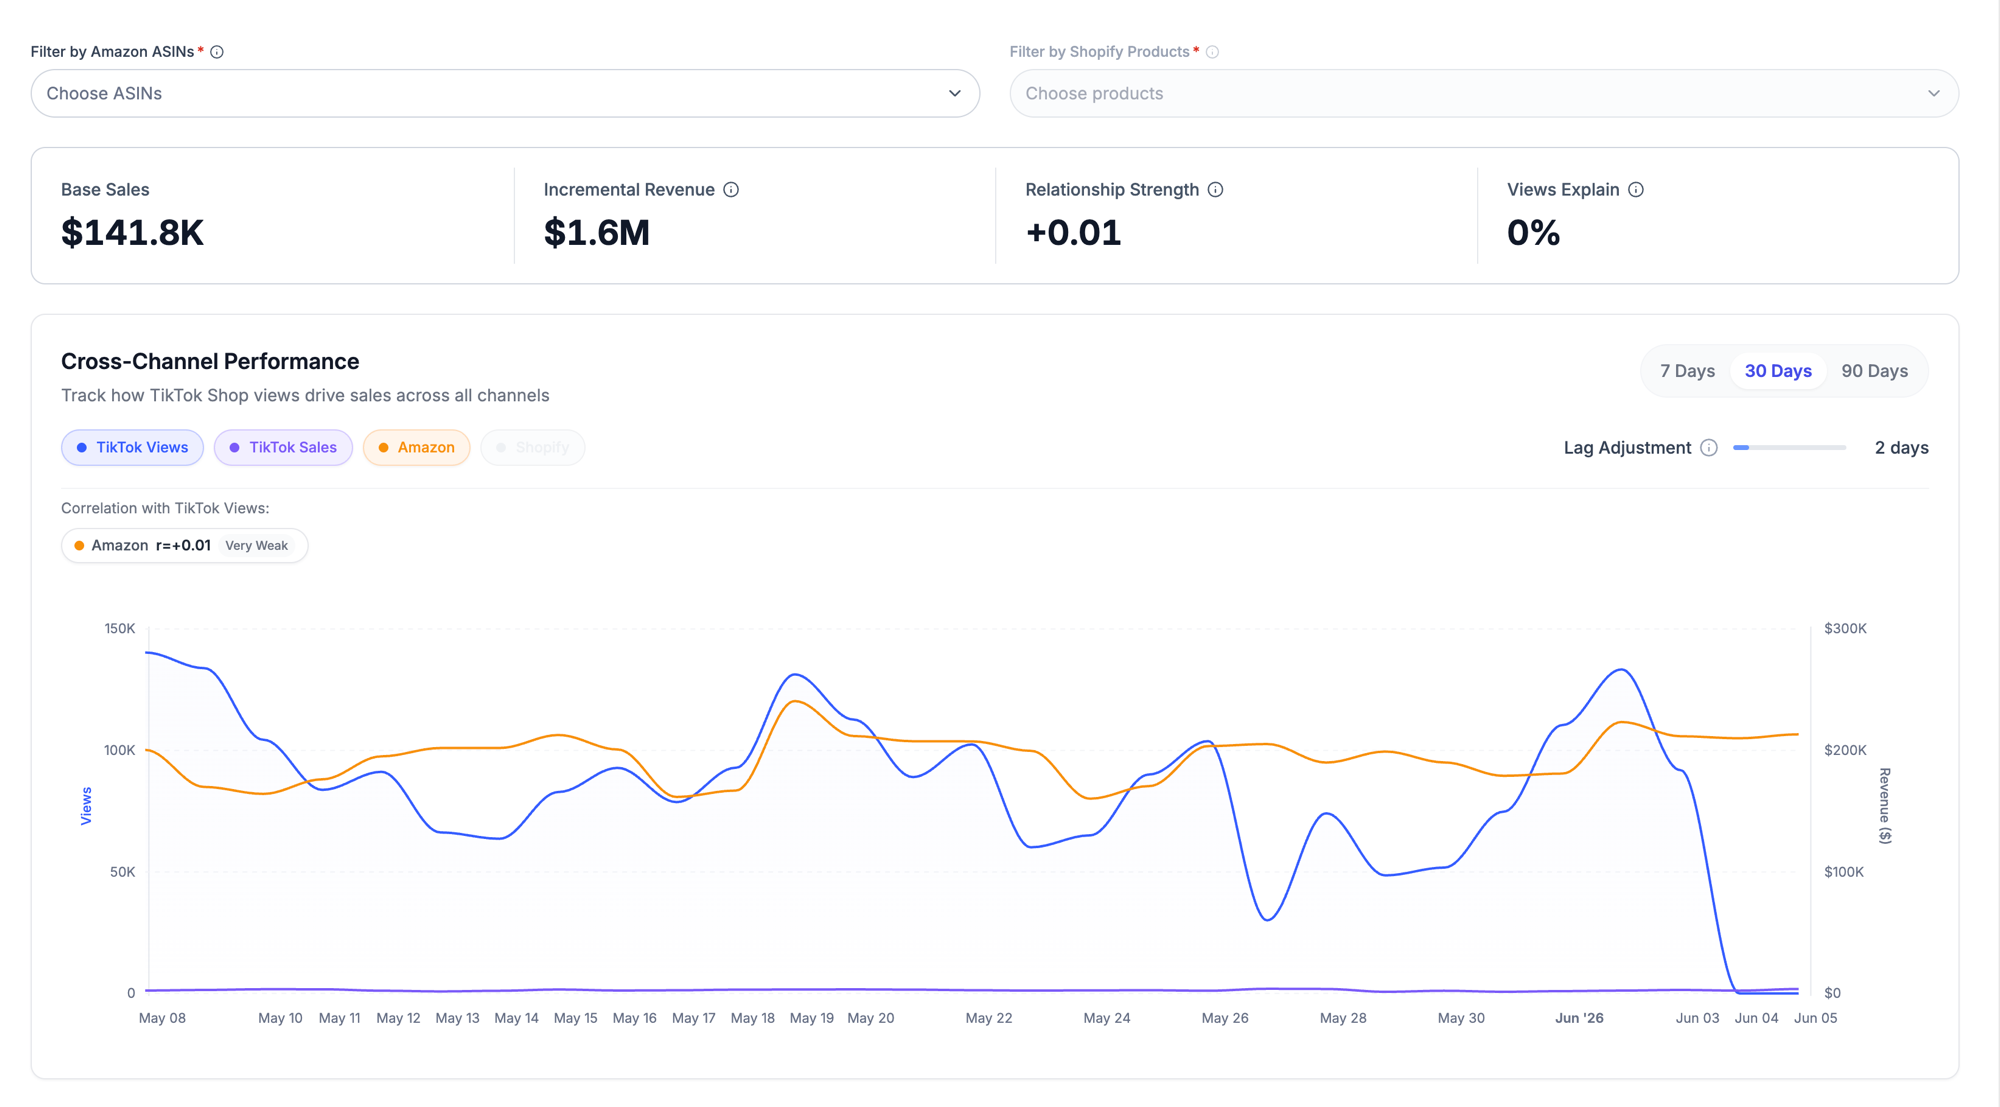Open info tooltip for Shopify Products filter
Image resolution: width=2000 pixels, height=1107 pixels.
1212,52
